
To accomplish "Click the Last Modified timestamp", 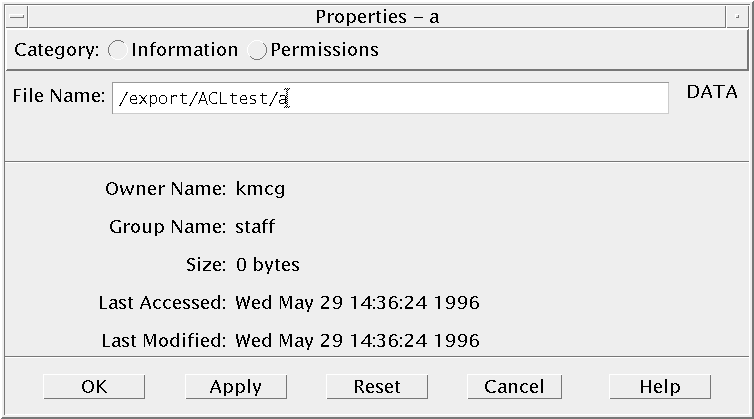I will point(357,340).
